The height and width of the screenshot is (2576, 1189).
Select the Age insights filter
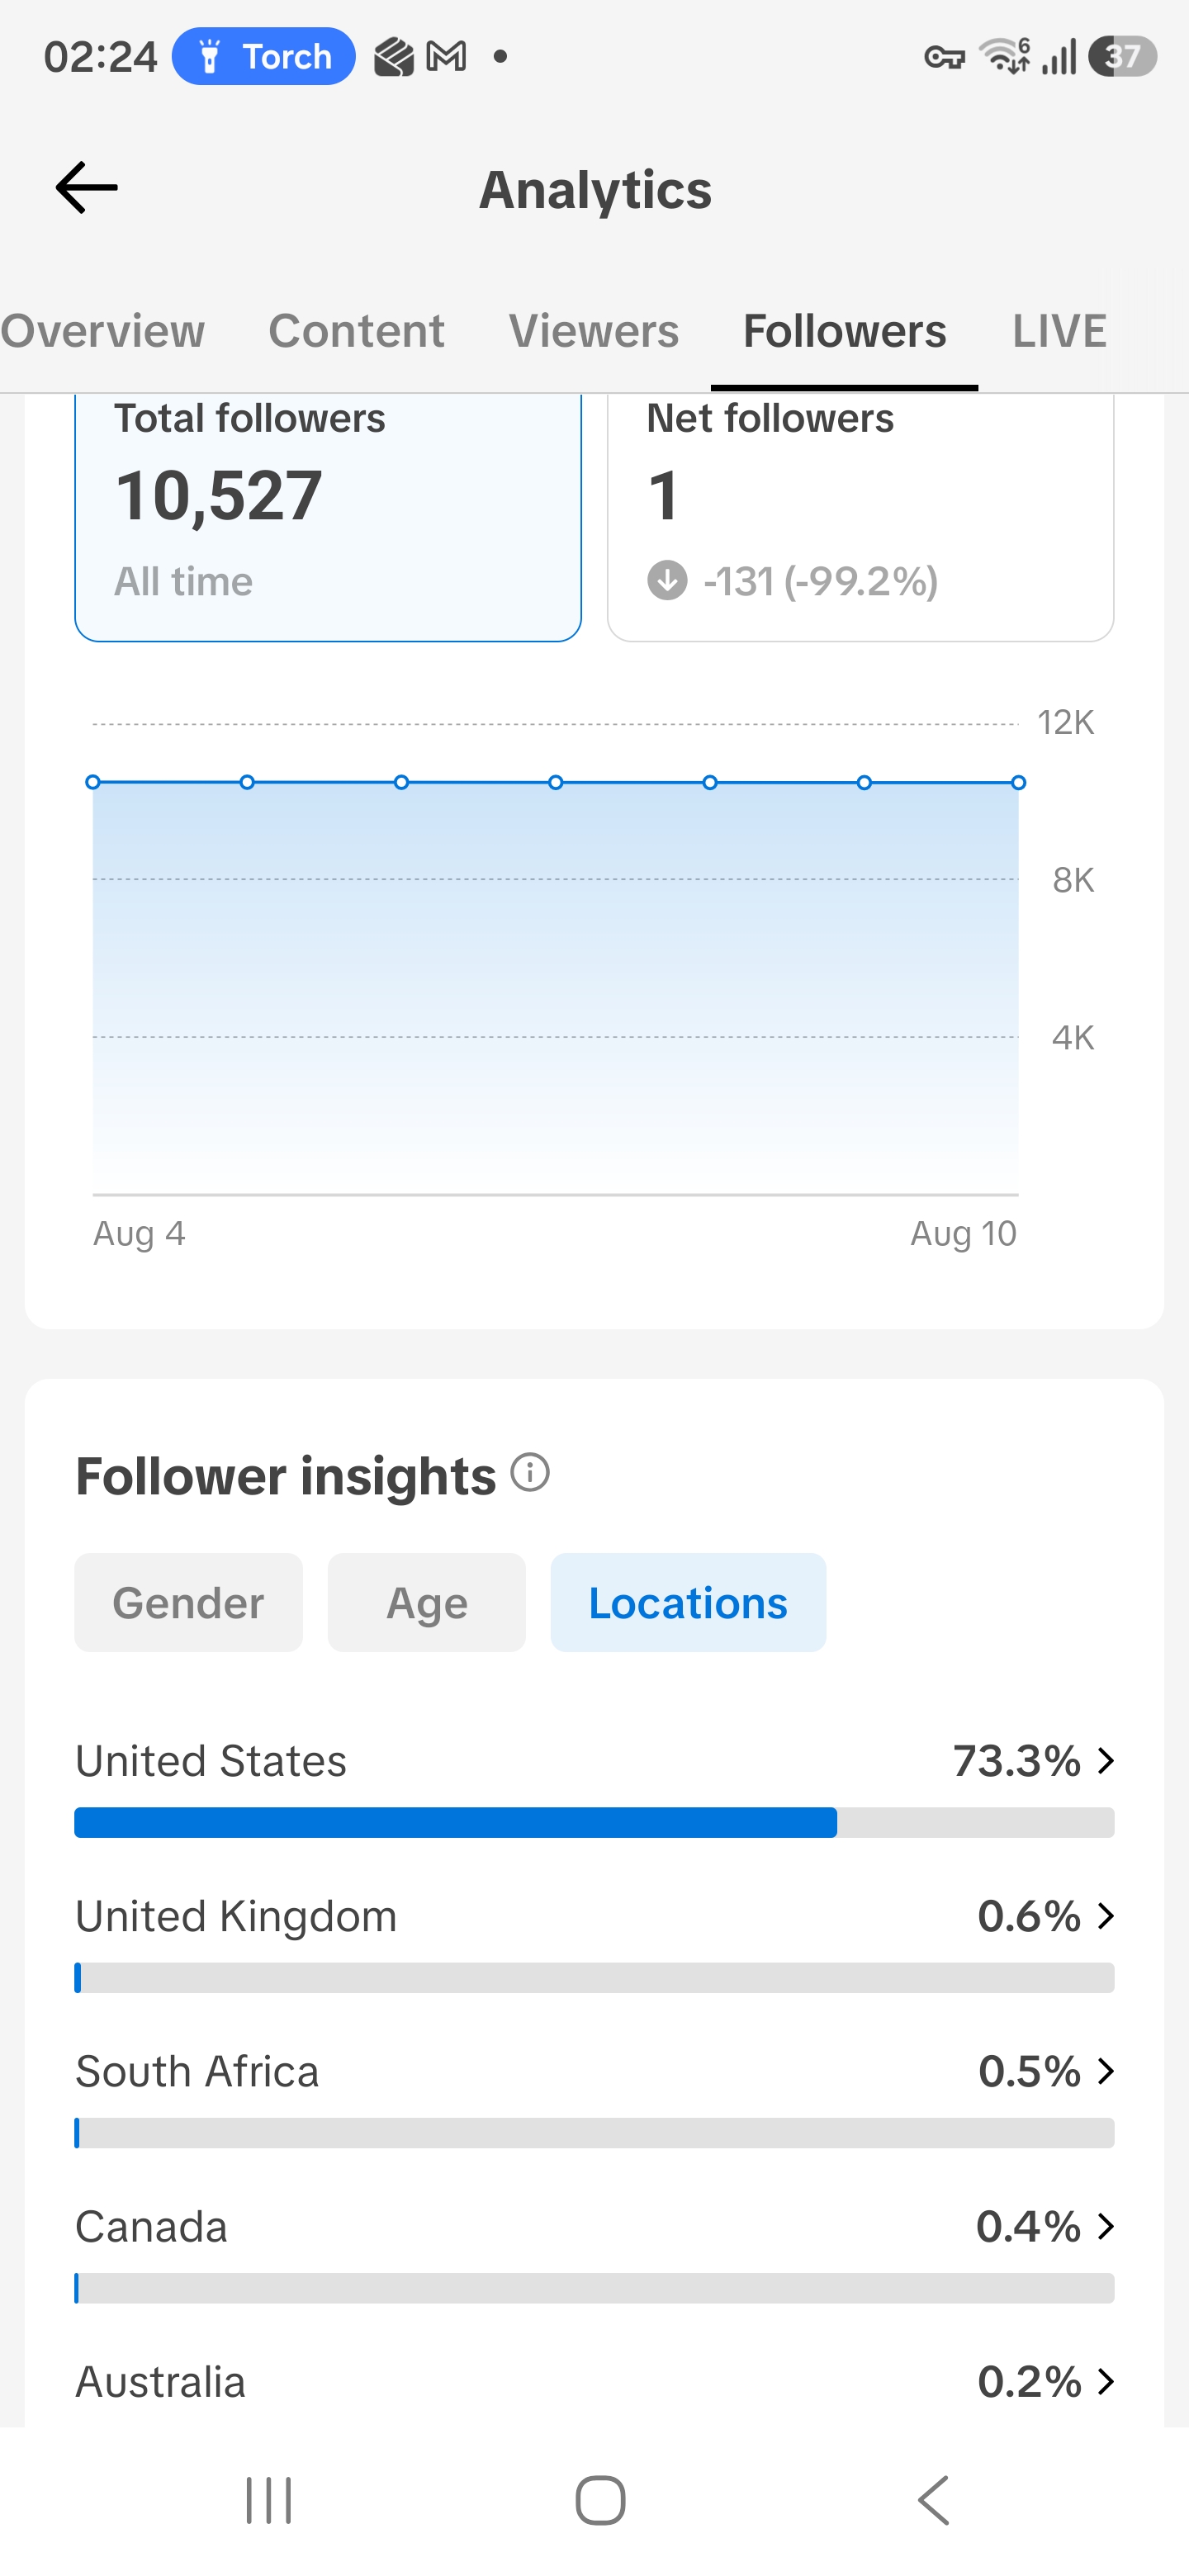(427, 1603)
